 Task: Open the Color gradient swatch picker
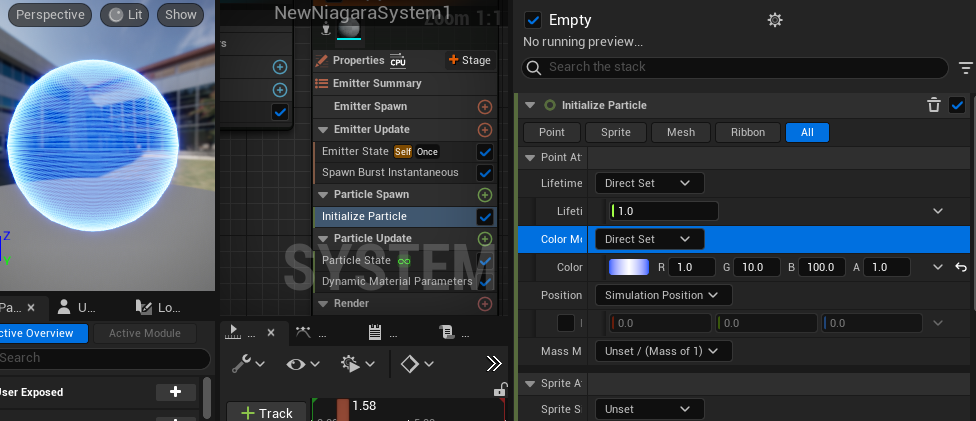629,267
